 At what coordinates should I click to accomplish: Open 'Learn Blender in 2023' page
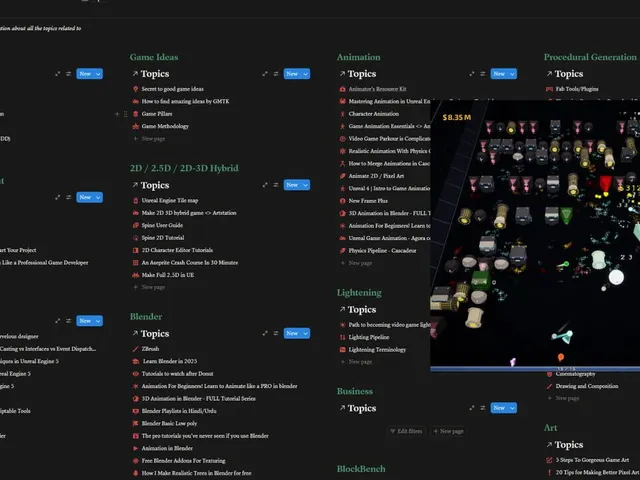(x=170, y=361)
